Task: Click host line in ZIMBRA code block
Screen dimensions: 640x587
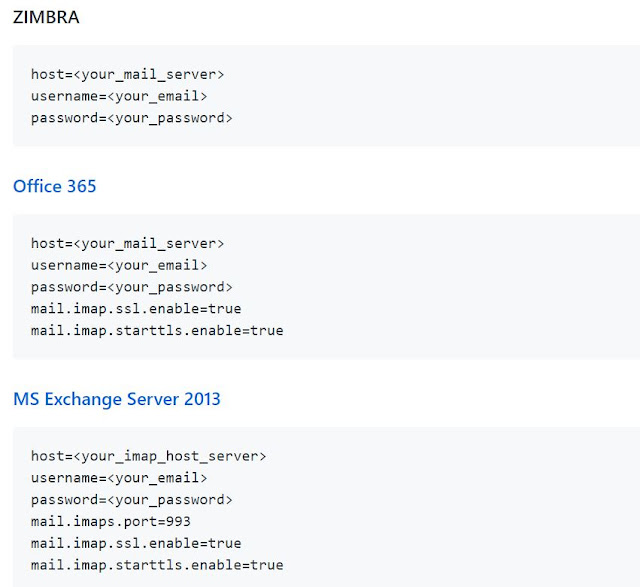Action: pos(127,74)
